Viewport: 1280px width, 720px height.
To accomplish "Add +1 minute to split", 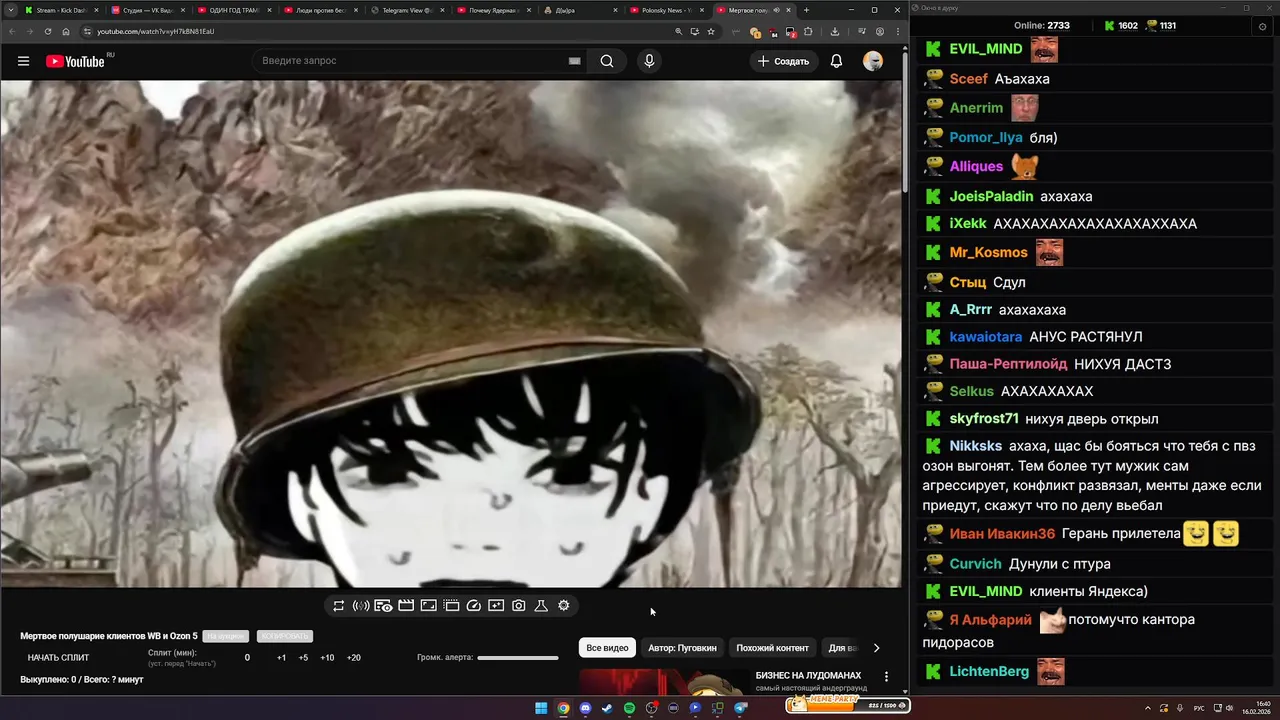I will [x=282, y=658].
